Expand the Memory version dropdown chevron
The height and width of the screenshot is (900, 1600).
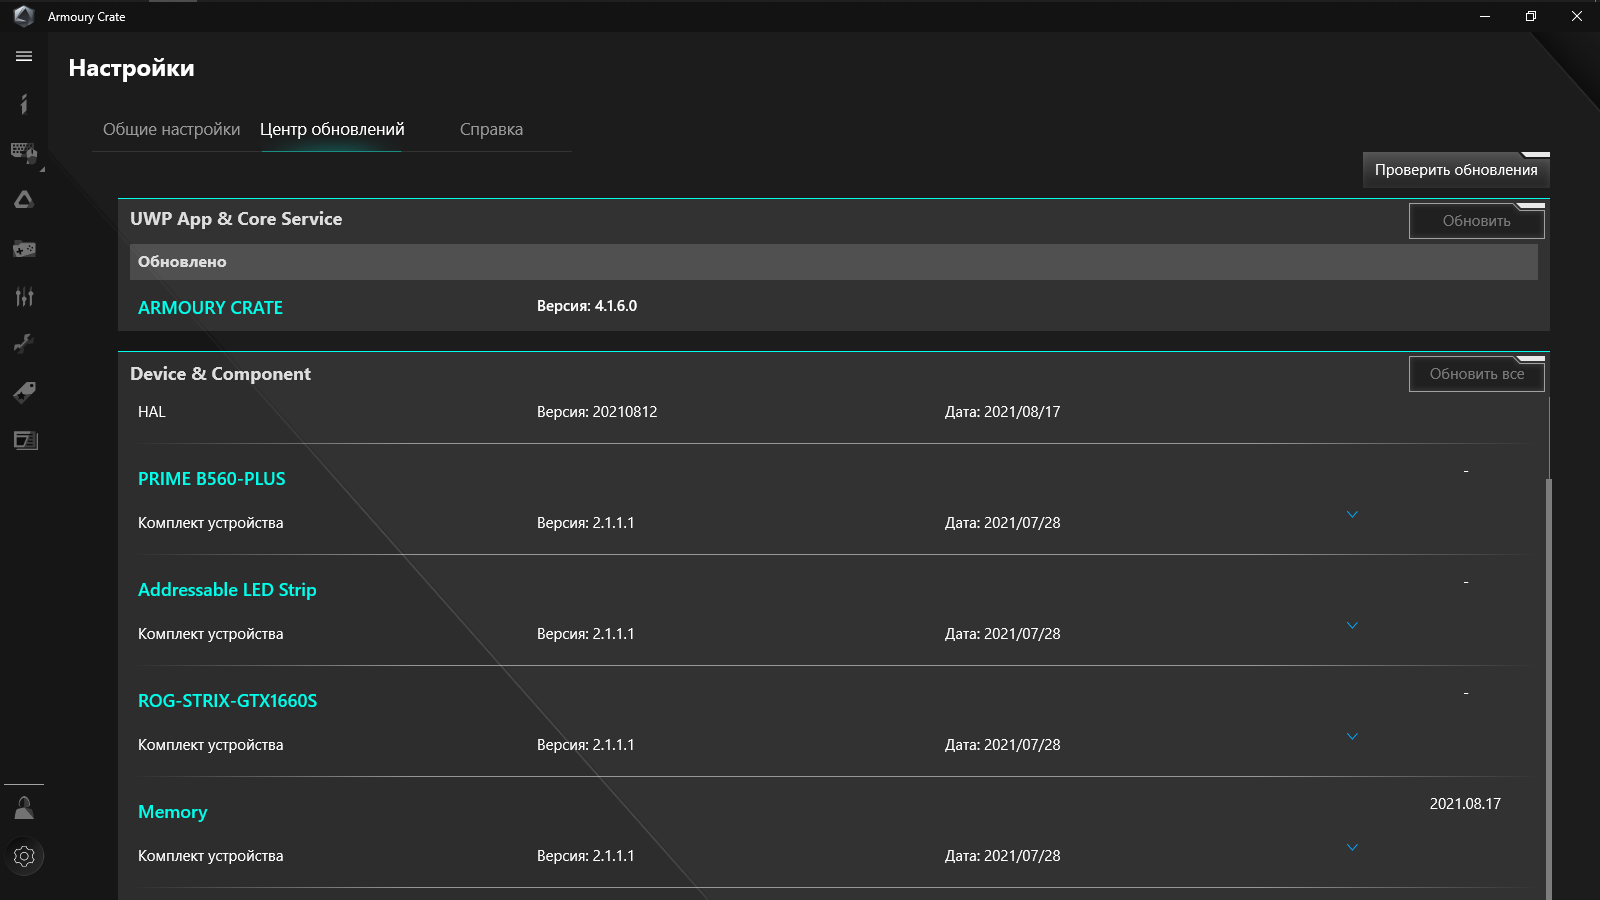[x=1352, y=848]
